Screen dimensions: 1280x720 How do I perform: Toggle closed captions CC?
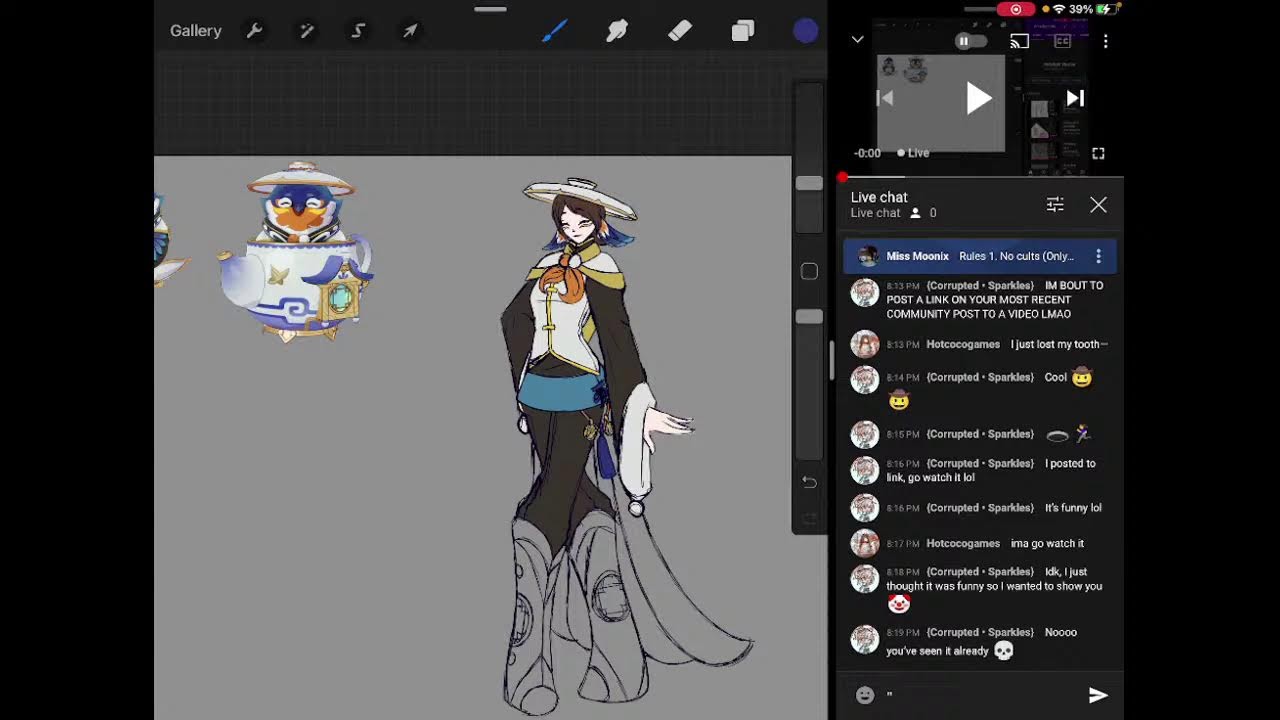tap(1062, 41)
